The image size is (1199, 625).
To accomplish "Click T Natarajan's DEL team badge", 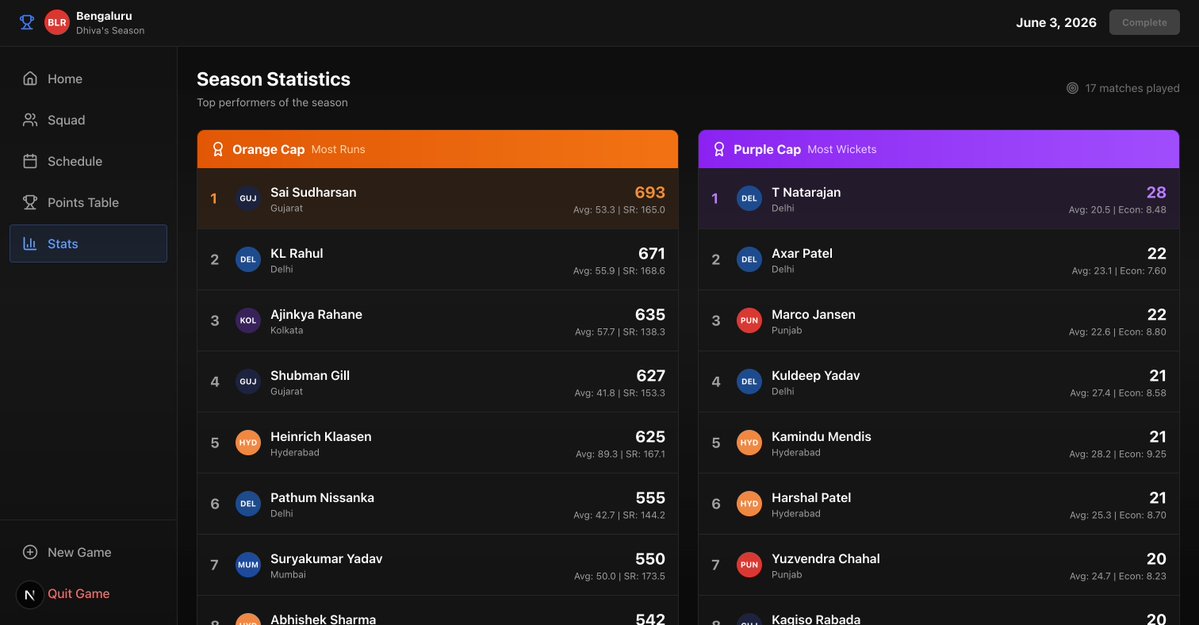I will pyautogui.click(x=749, y=198).
